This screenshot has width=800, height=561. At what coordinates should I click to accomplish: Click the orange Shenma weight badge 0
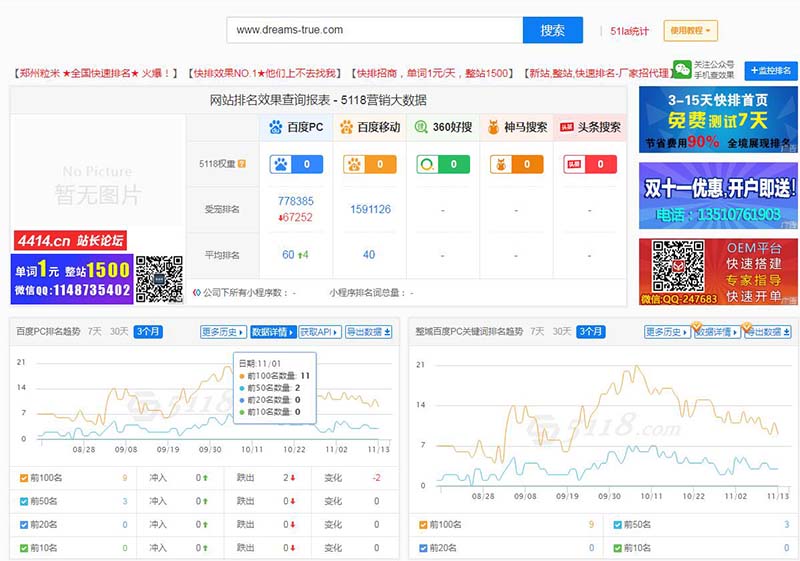tap(516, 164)
